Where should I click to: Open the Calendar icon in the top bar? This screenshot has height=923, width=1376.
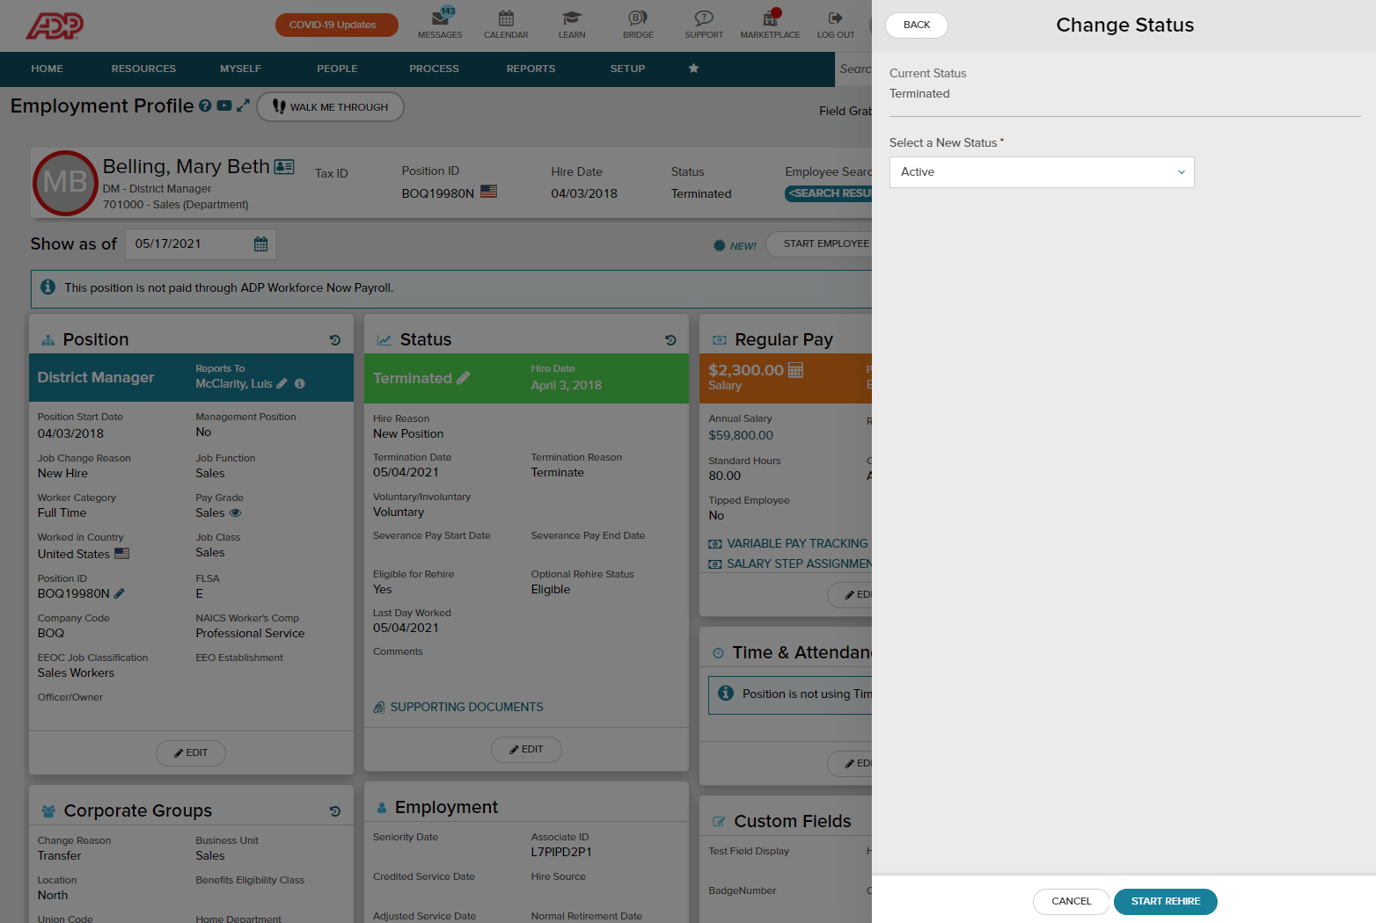pyautogui.click(x=506, y=21)
